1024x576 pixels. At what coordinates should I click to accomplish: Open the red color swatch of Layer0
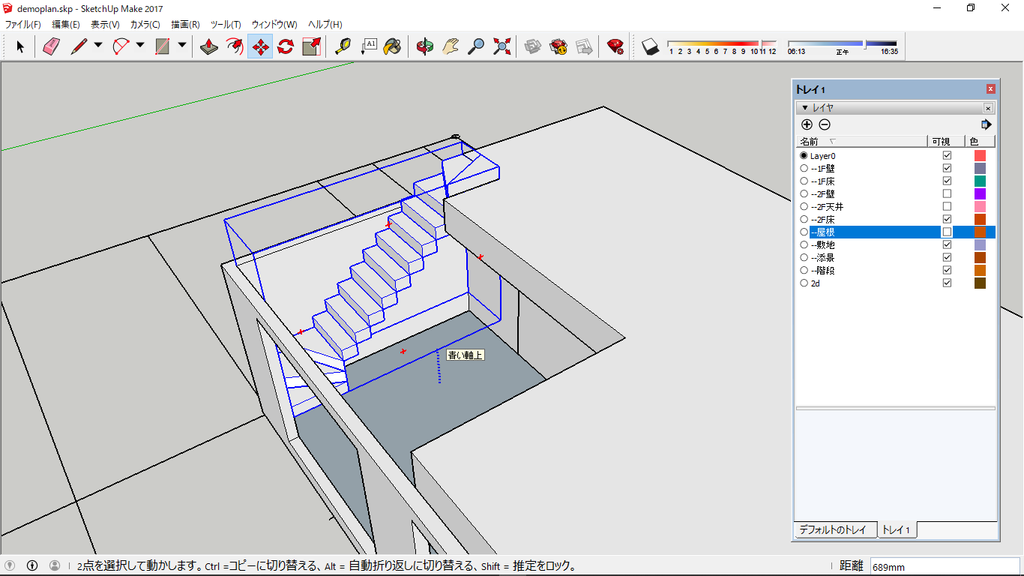[980, 155]
